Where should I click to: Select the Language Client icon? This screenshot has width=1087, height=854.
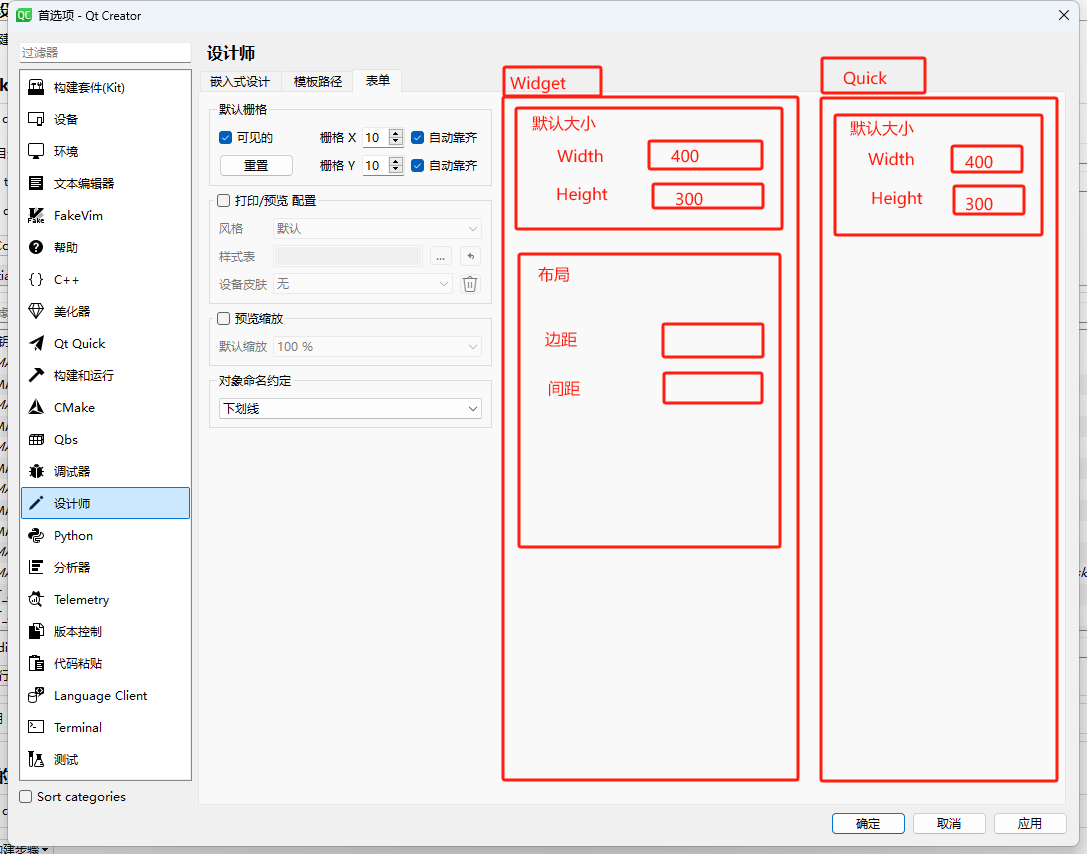[36, 695]
